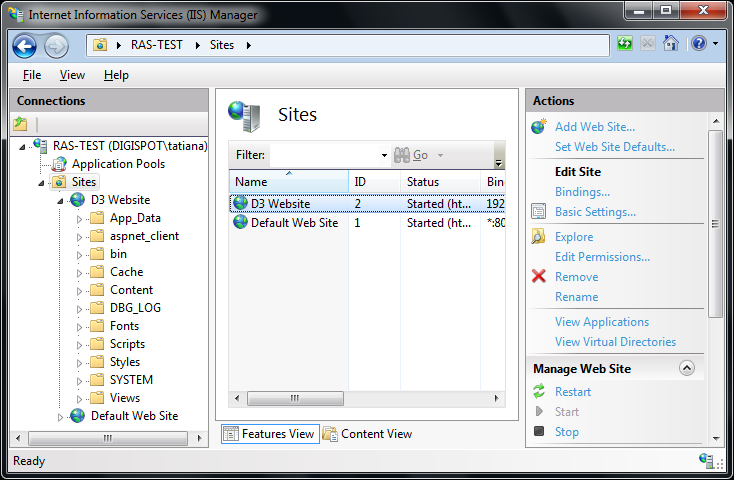Open the Help question mark icon
The width and height of the screenshot is (734, 480).
[698, 44]
